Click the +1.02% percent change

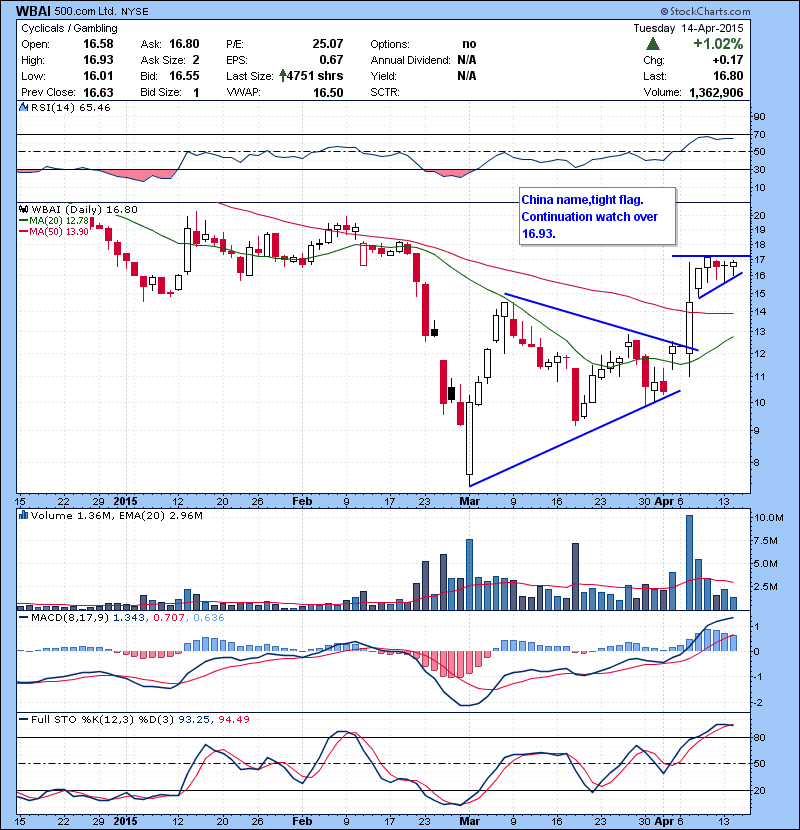pyautogui.click(x=718, y=43)
